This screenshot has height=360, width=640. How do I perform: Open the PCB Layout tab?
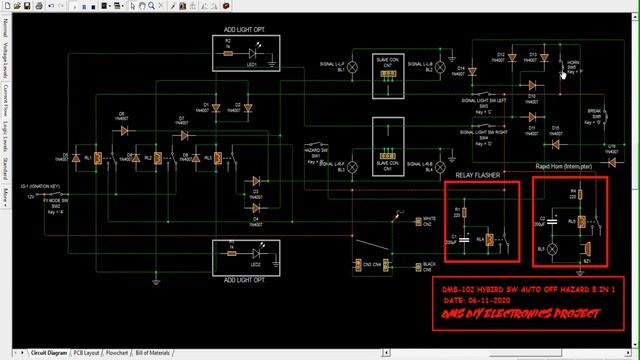(x=87, y=353)
